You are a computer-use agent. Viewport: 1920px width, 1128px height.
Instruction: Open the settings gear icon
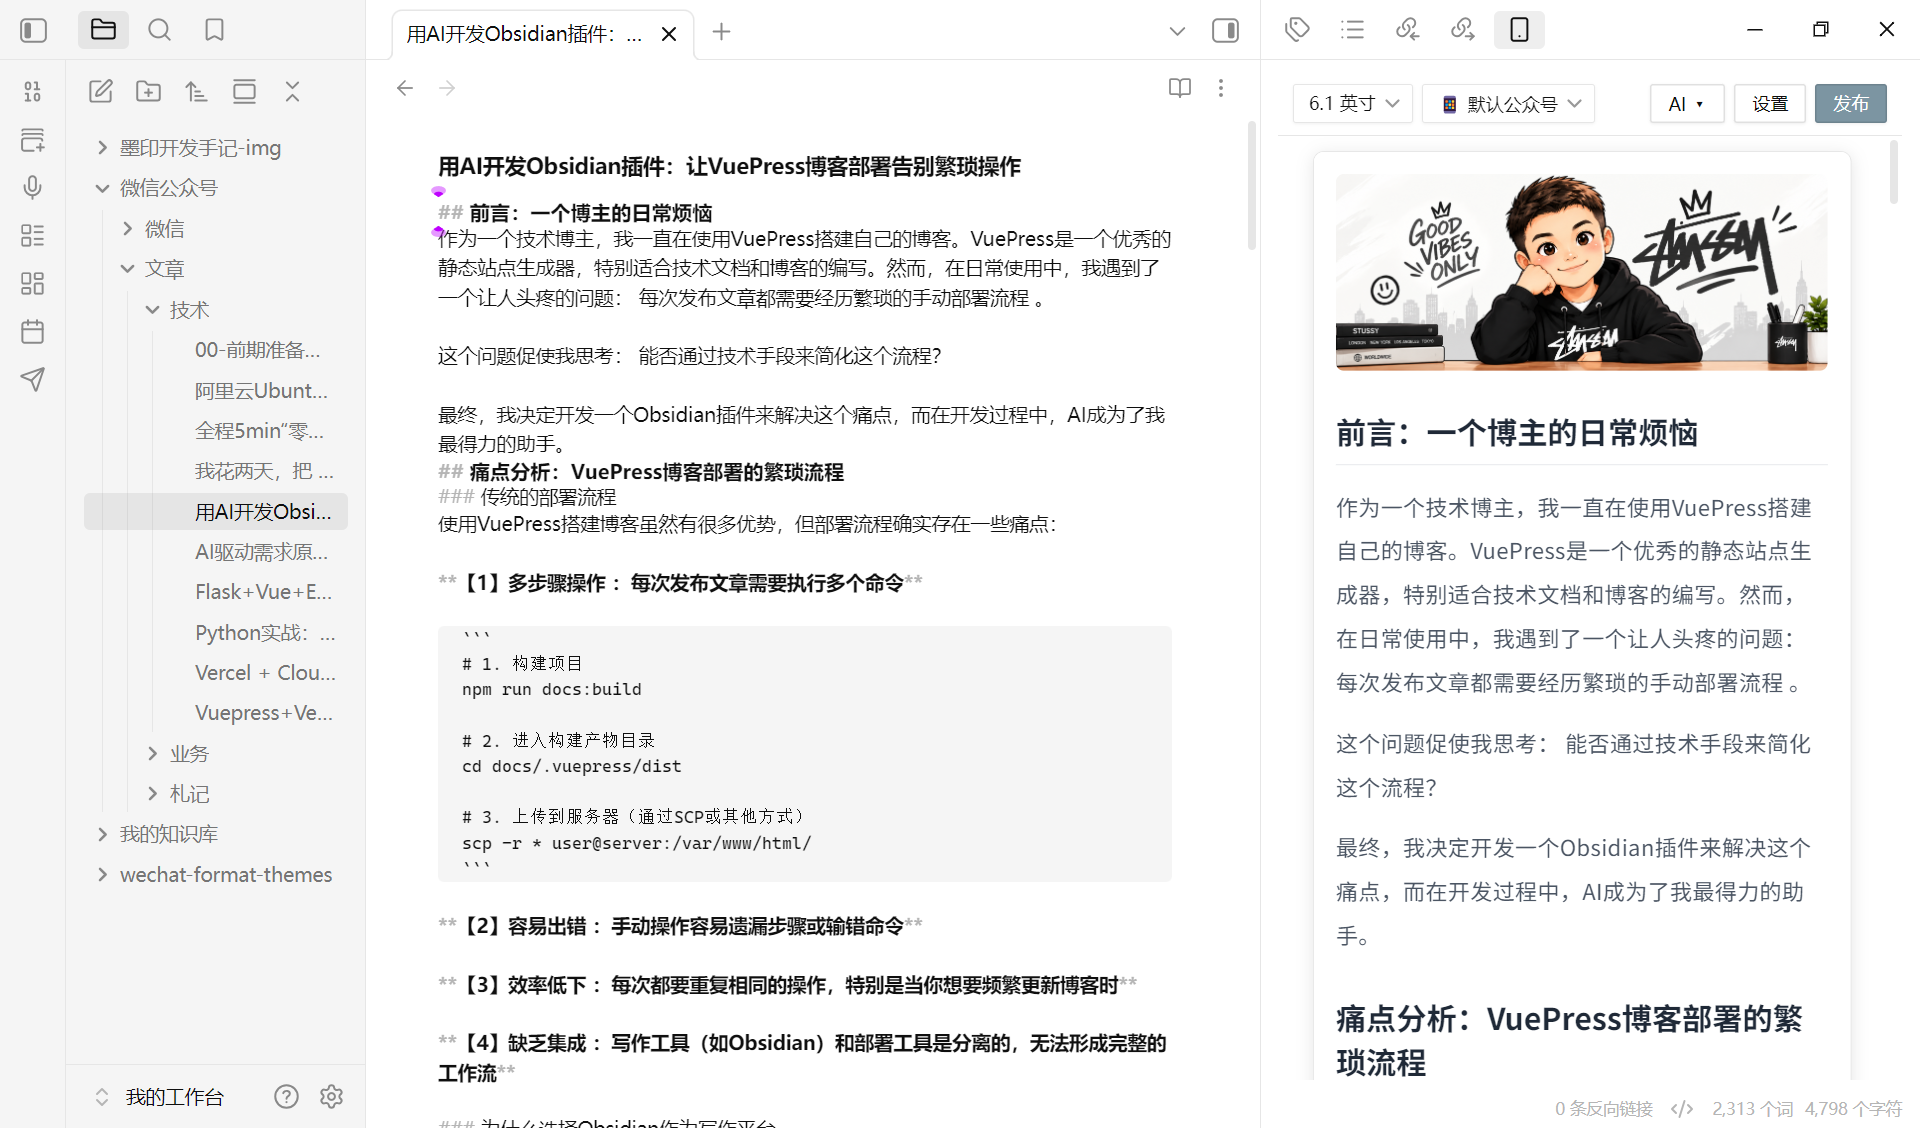pyautogui.click(x=332, y=1097)
